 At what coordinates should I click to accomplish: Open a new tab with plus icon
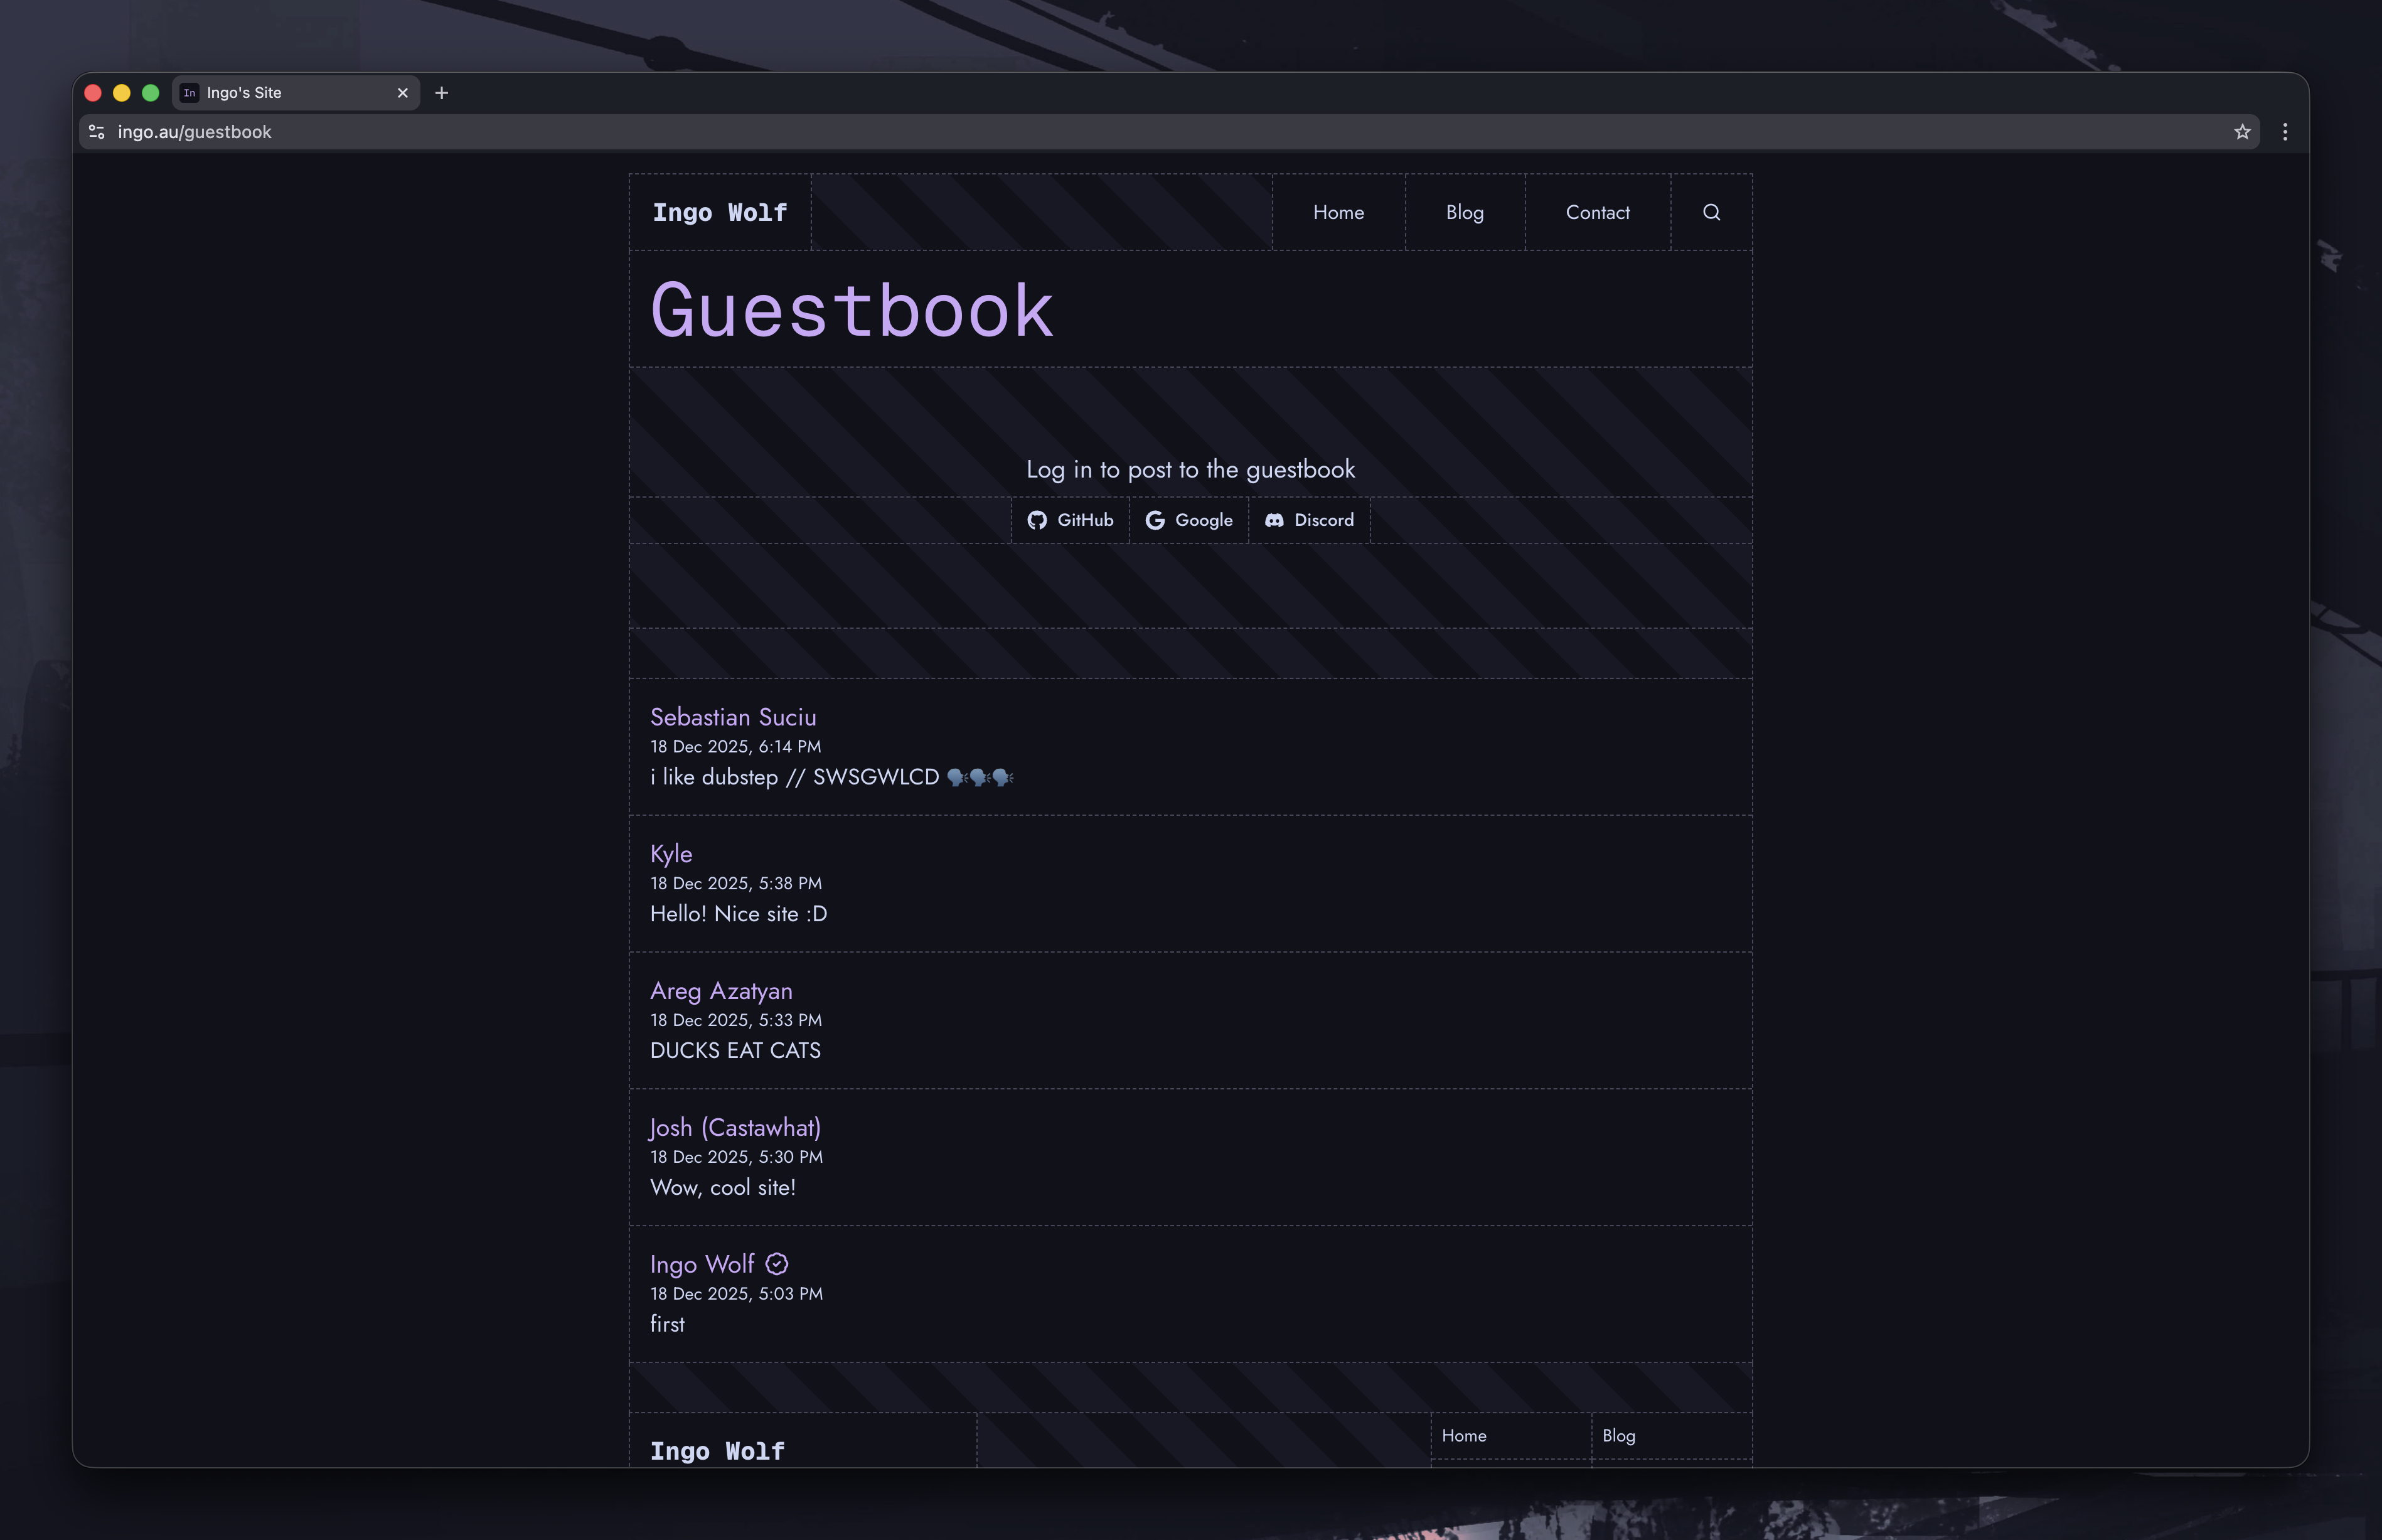441,93
